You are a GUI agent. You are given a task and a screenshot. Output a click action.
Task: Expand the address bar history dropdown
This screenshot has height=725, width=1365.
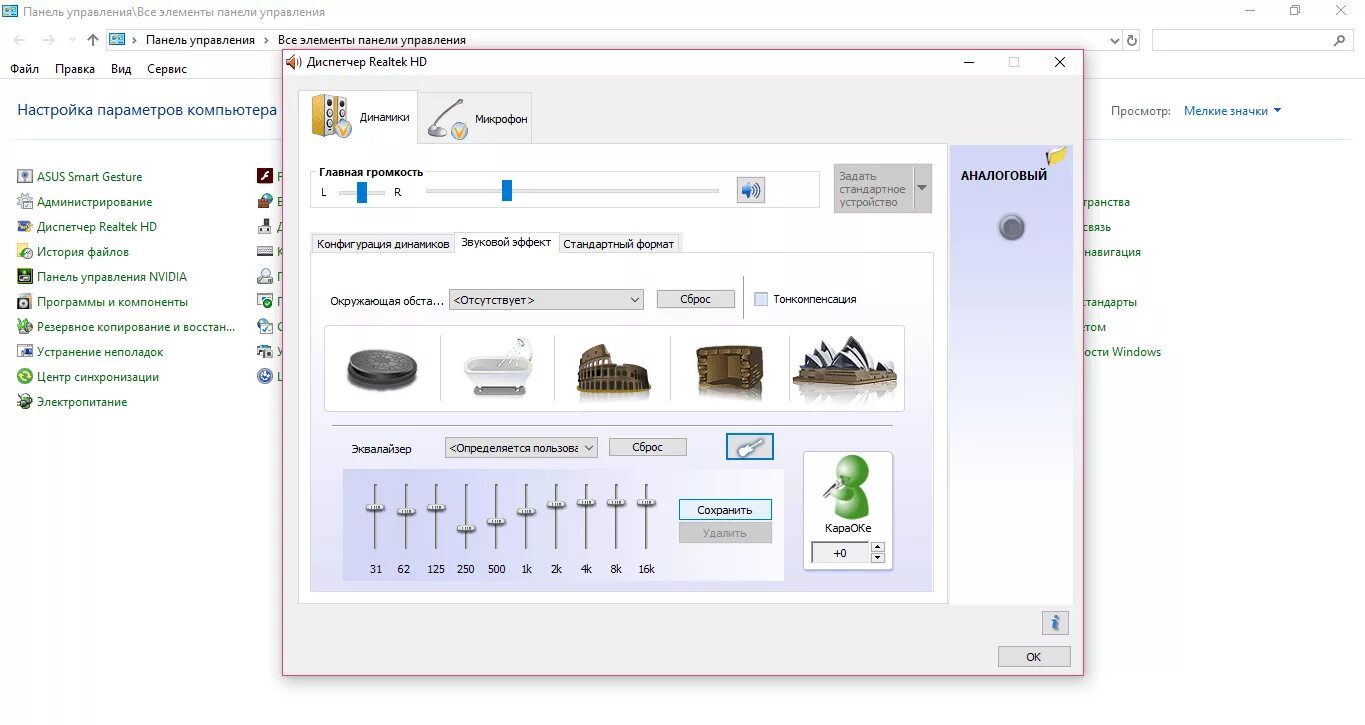tap(1116, 40)
